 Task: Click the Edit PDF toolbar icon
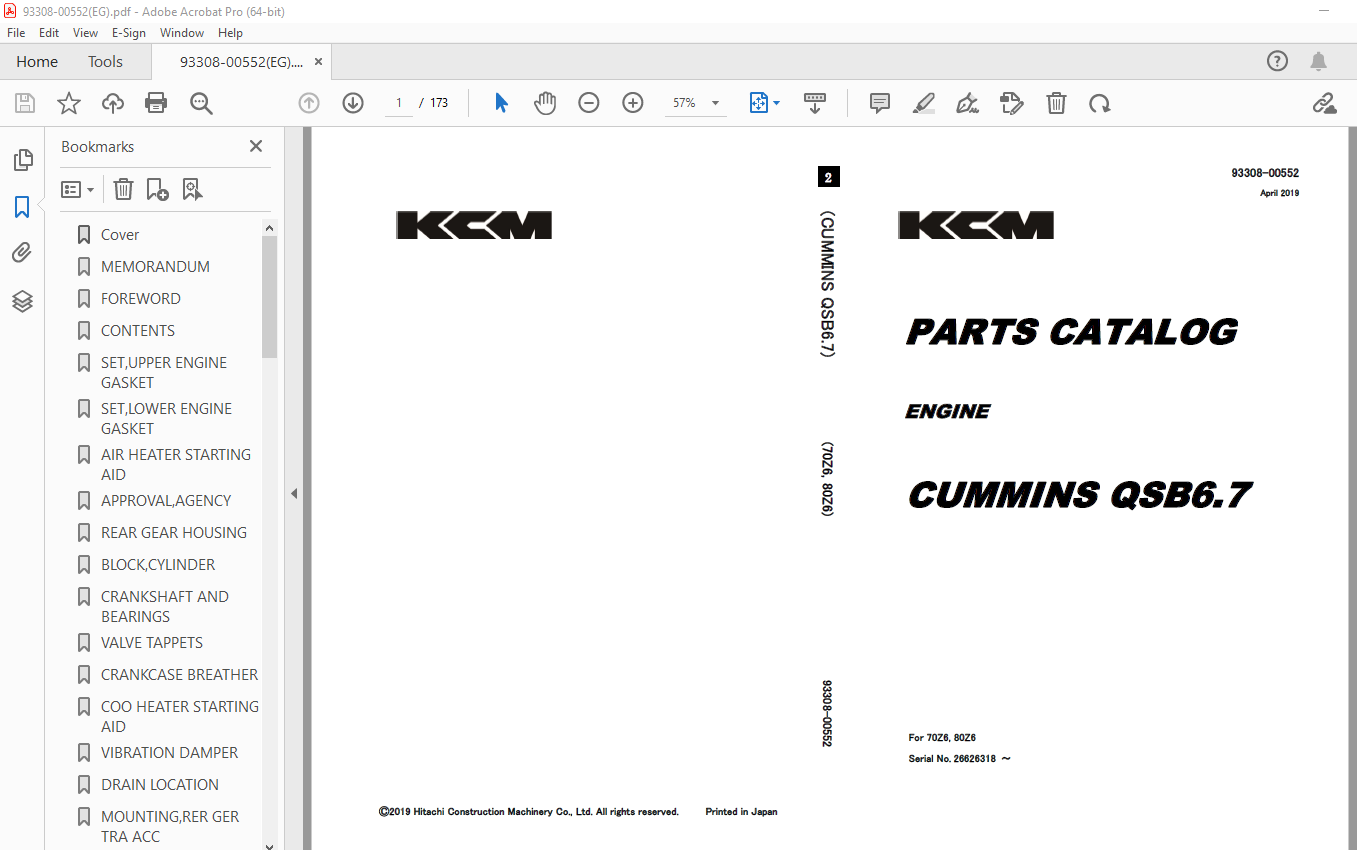click(1012, 103)
